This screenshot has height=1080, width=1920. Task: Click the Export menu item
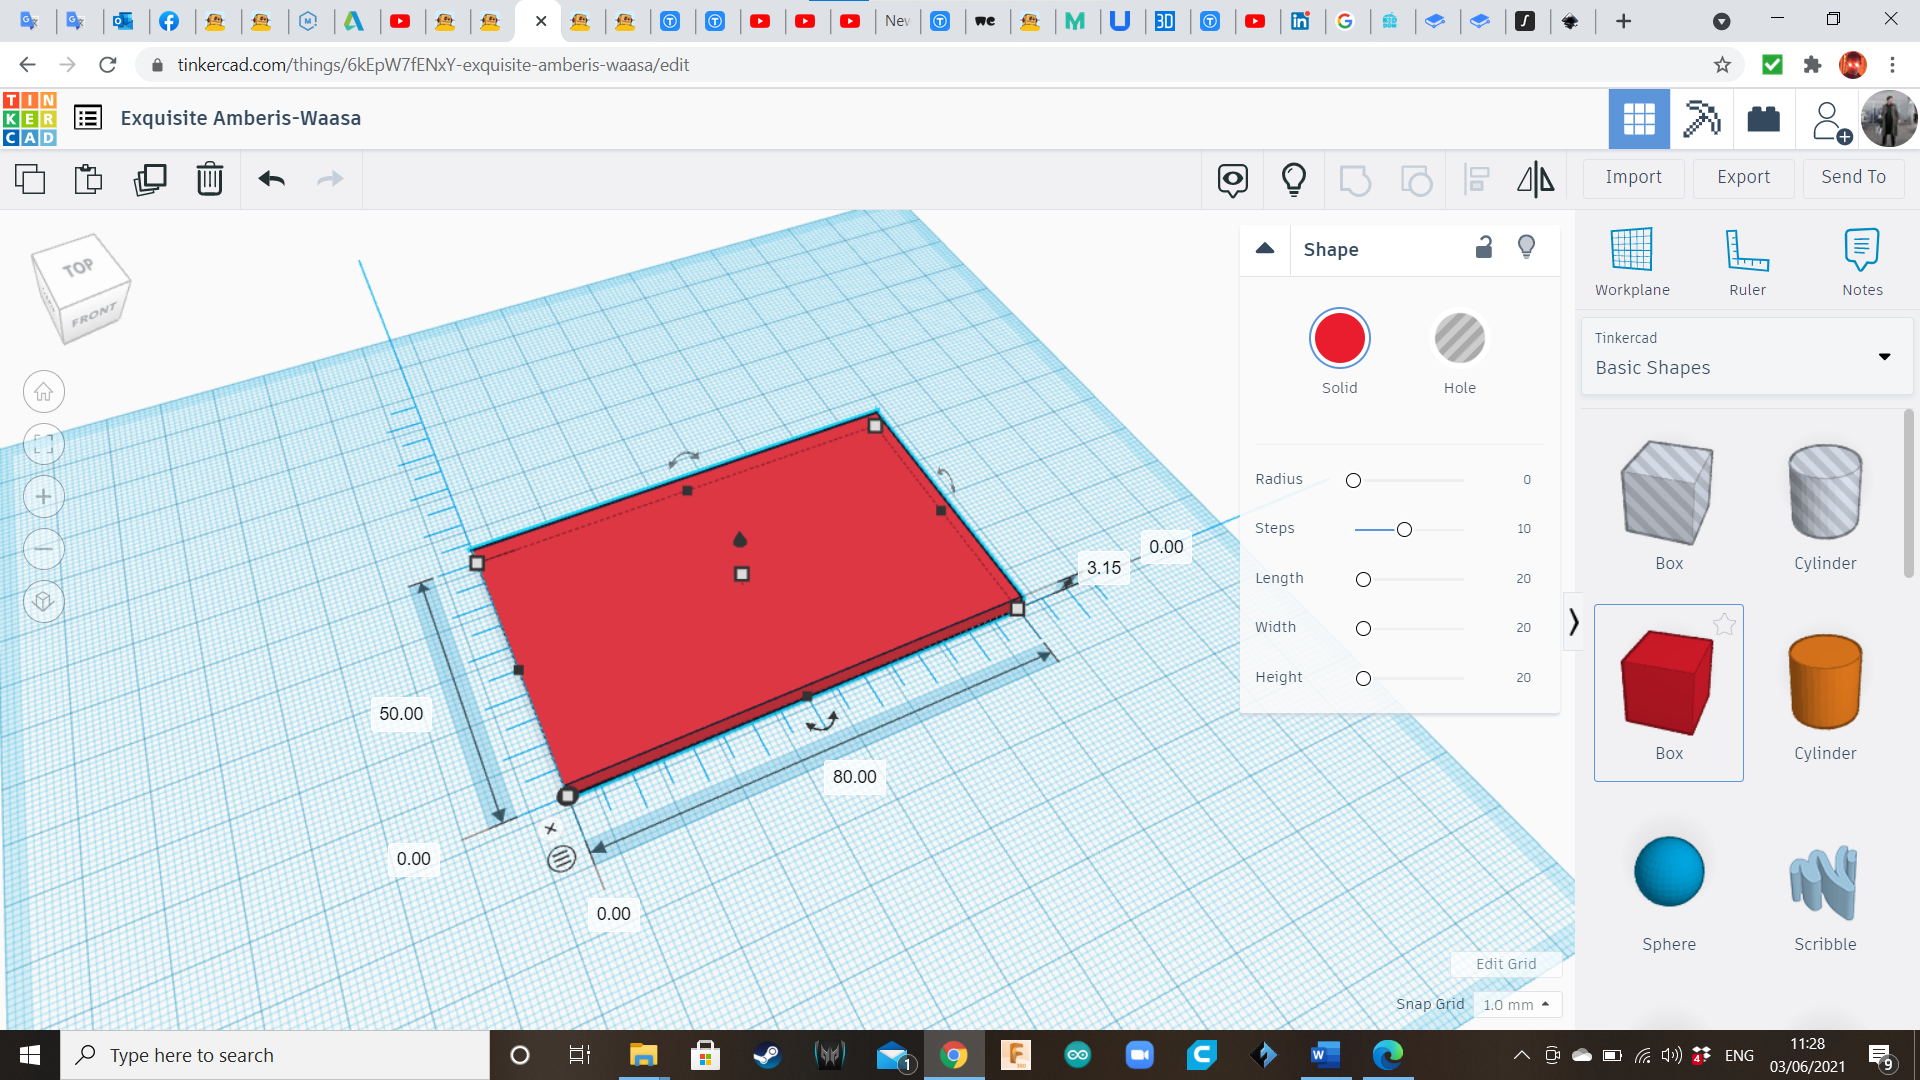(x=1743, y=177)
